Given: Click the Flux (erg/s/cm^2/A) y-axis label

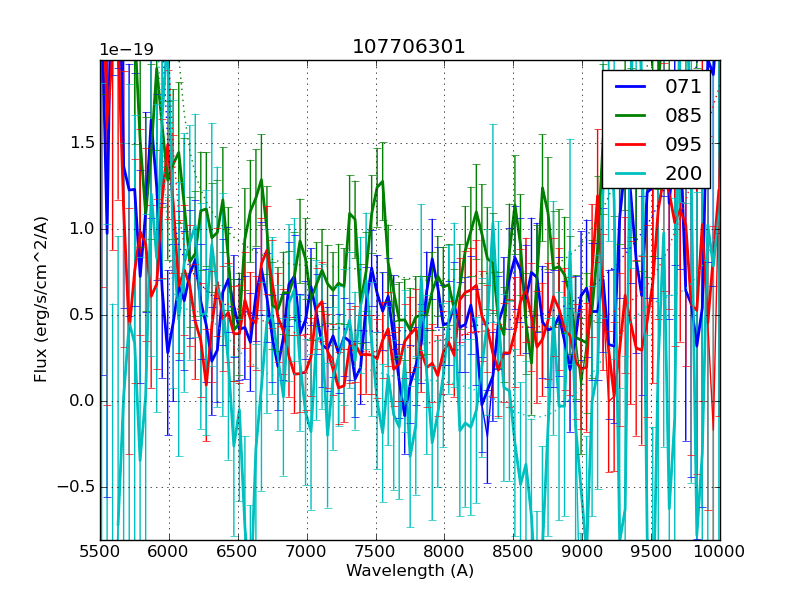Looking at the screenshot, I should click(41, 300).
